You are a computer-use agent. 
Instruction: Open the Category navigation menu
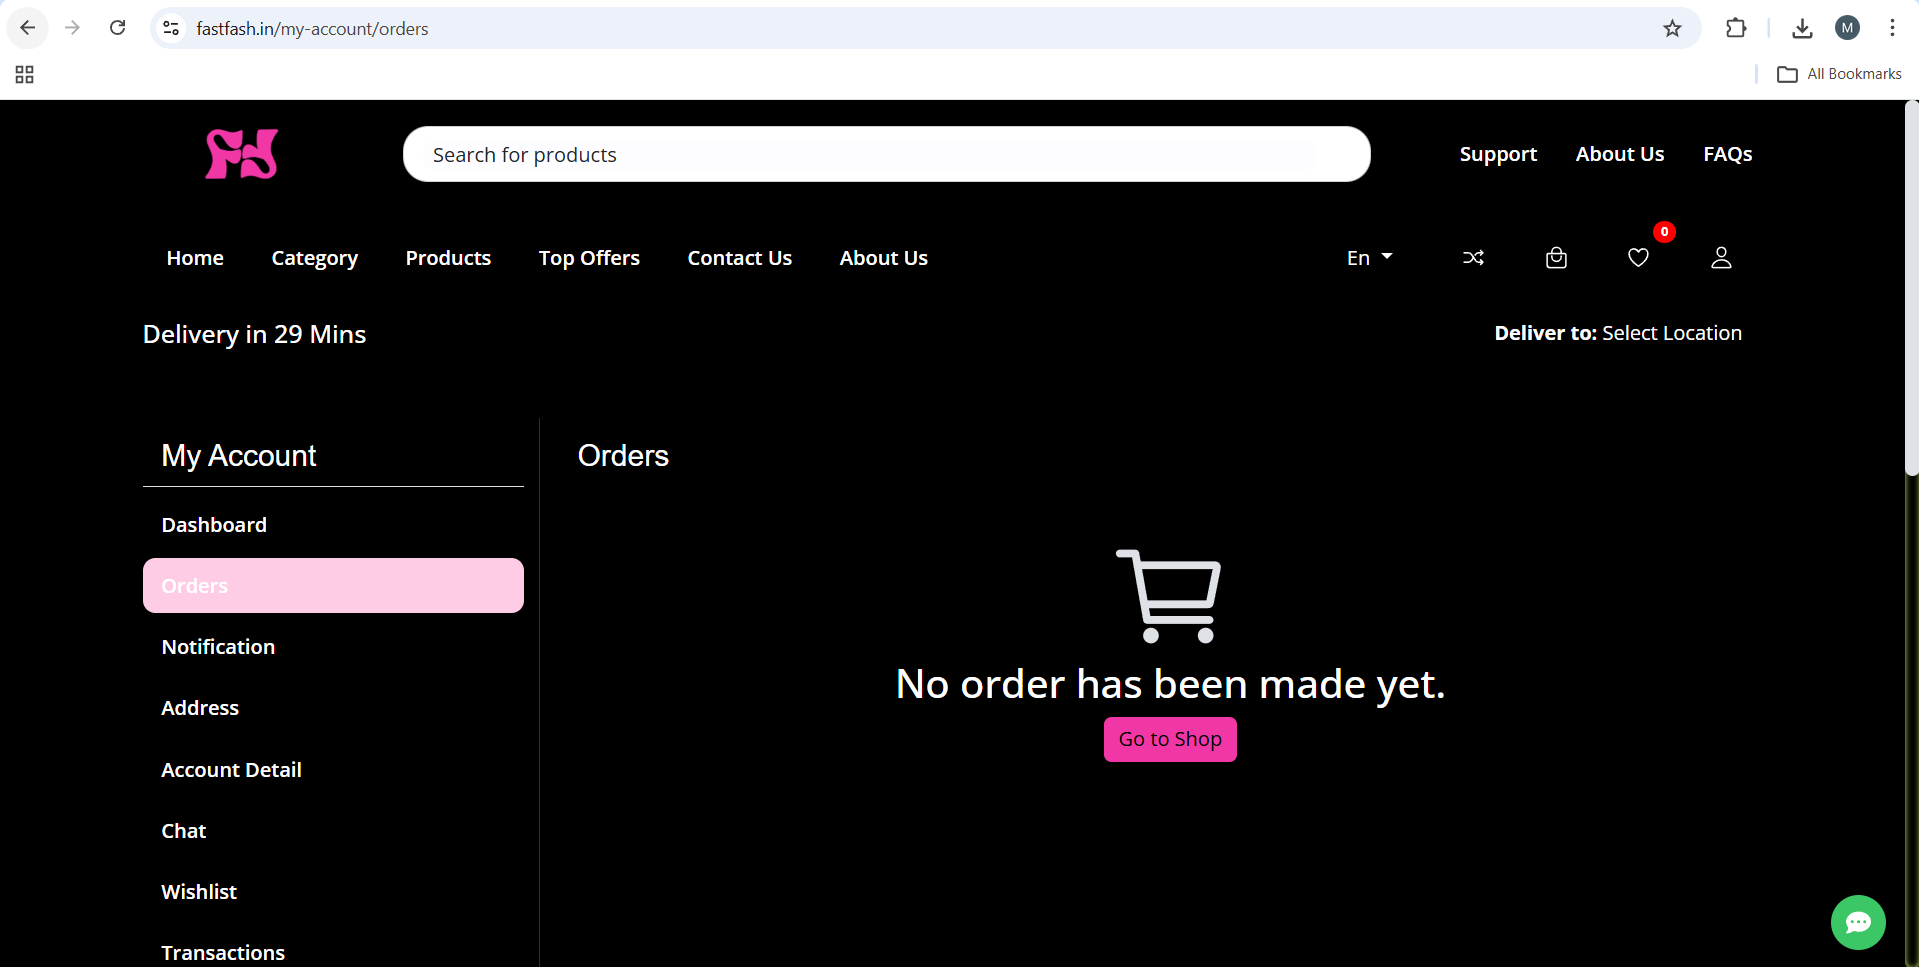tap(314, 258)
